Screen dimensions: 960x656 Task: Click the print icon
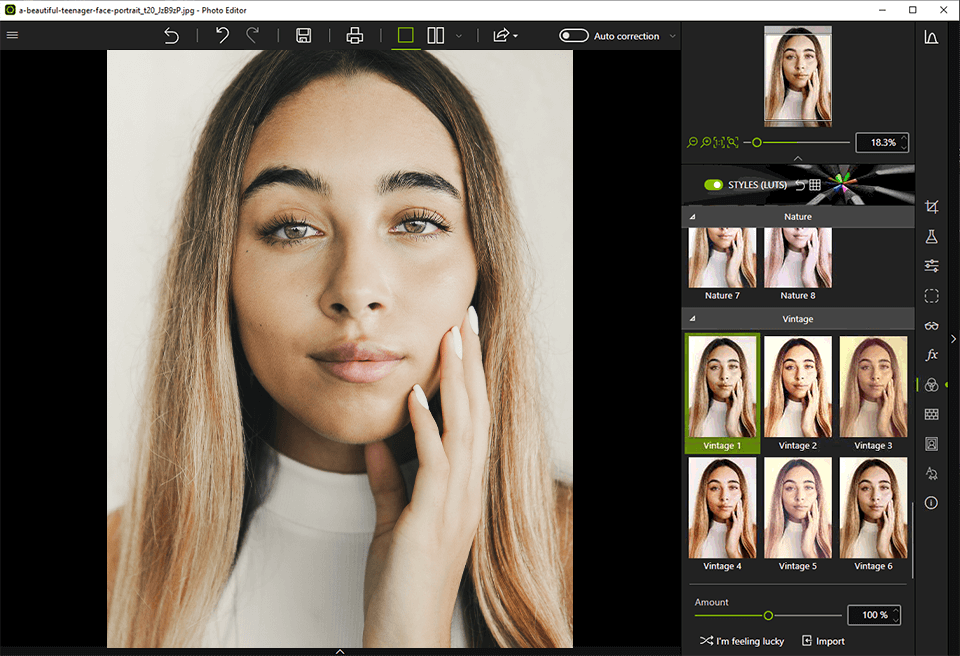(x=354, y=36)
